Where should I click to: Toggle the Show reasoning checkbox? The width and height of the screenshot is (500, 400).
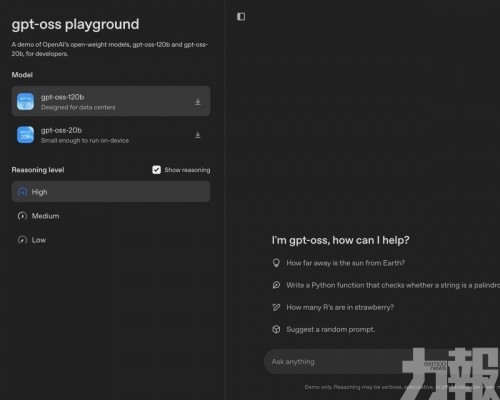click(156, 170)
